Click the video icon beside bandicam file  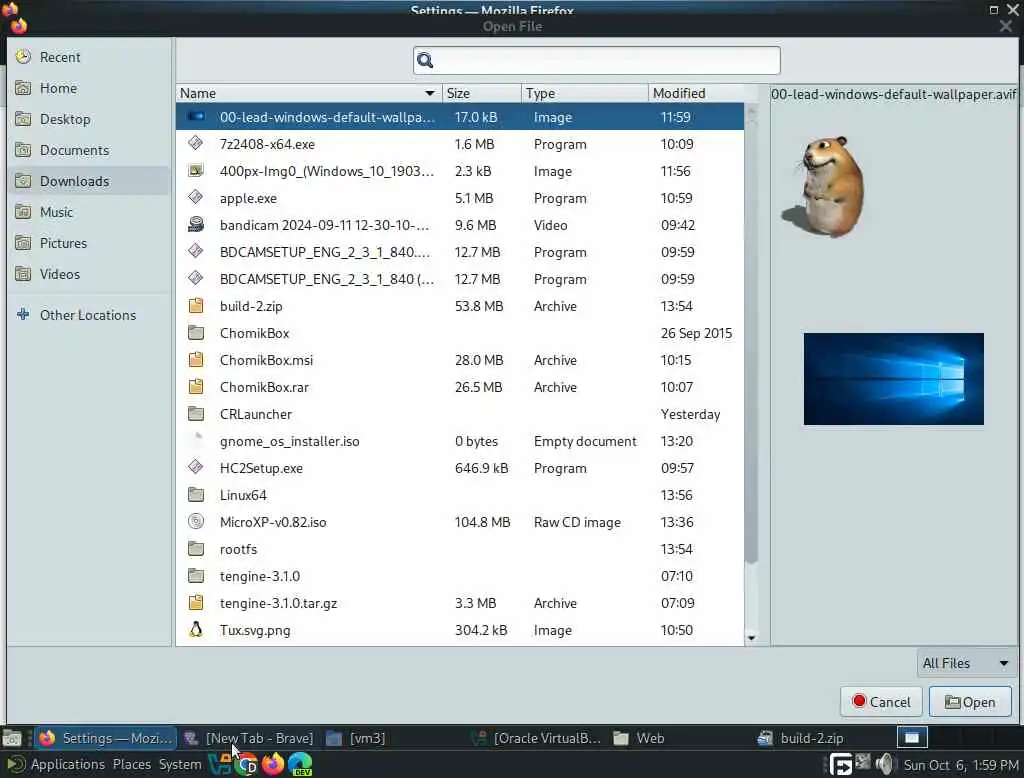coord(196,225)
